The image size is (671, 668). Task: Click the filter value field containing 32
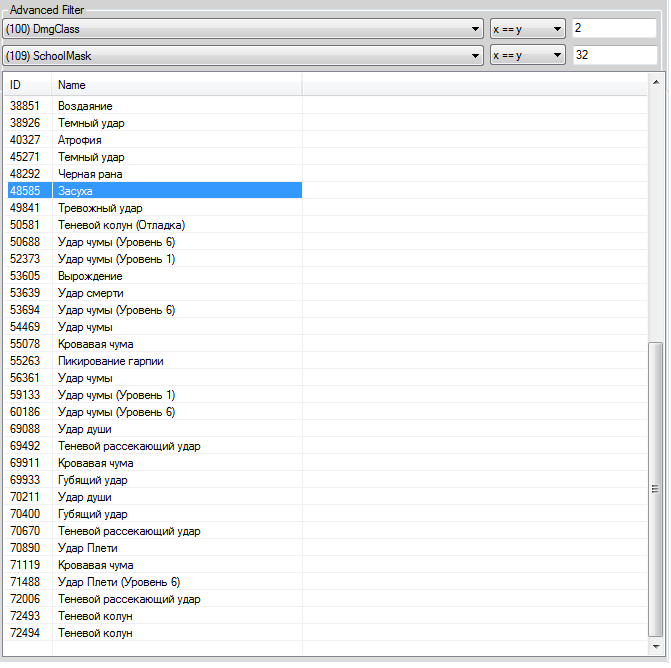614,56
